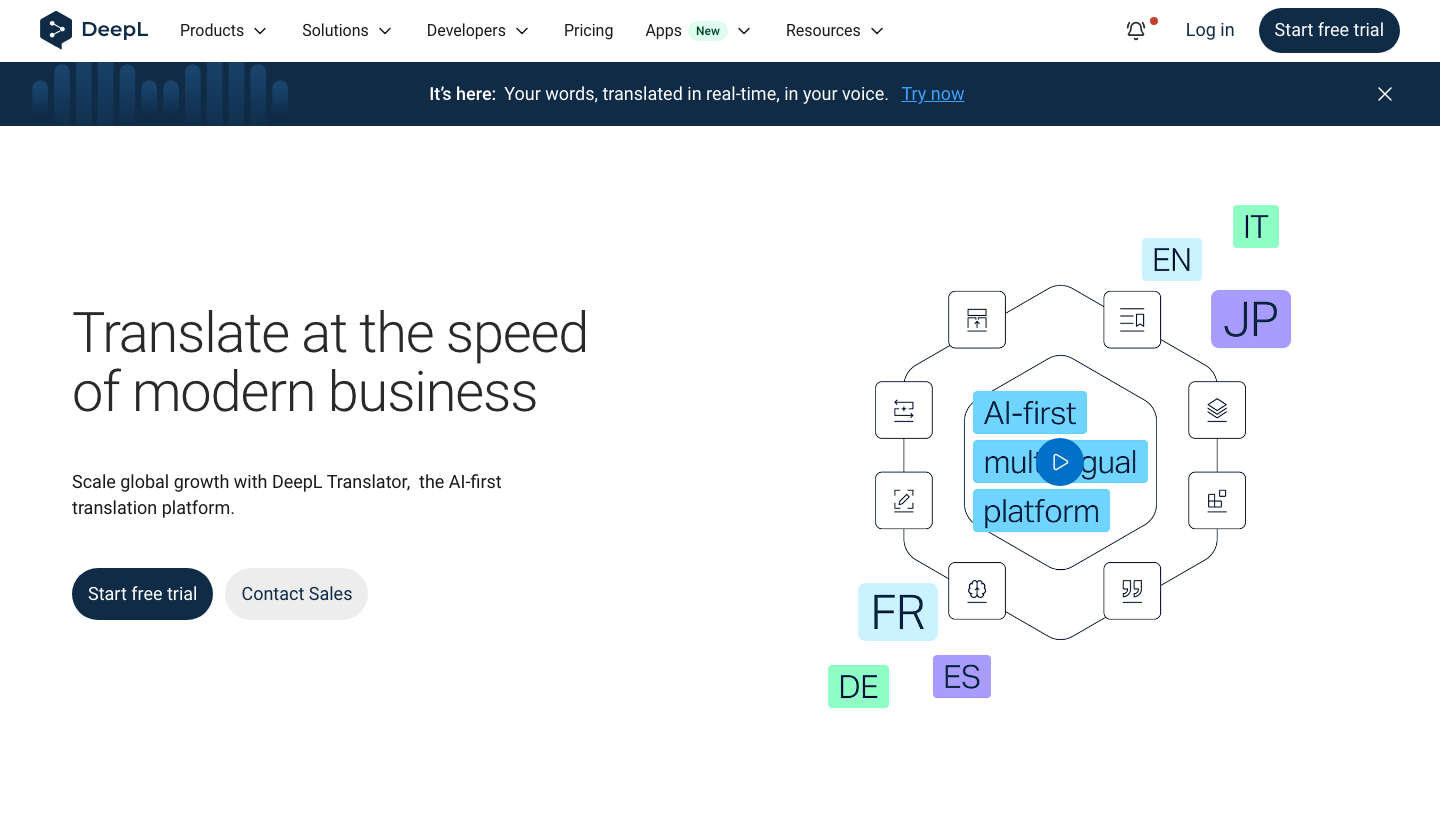Click the quotation marks icon on the hexagon
Screen dimensions: 1440x820
coord(1132,590)
